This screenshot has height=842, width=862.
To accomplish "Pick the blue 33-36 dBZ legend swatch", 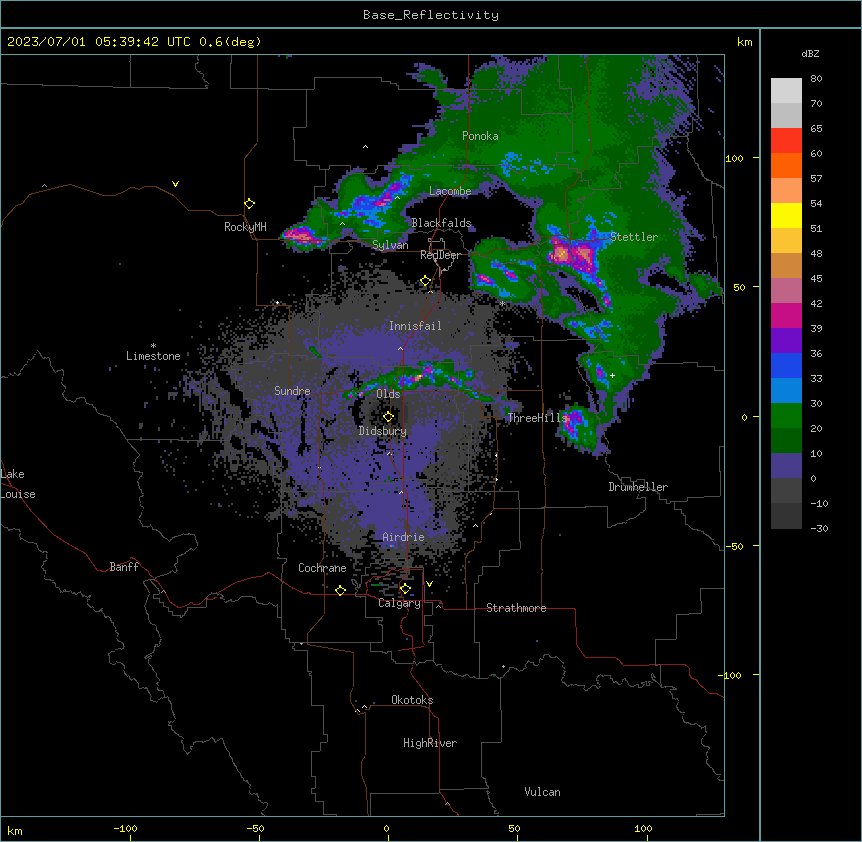I will [786, 365].
